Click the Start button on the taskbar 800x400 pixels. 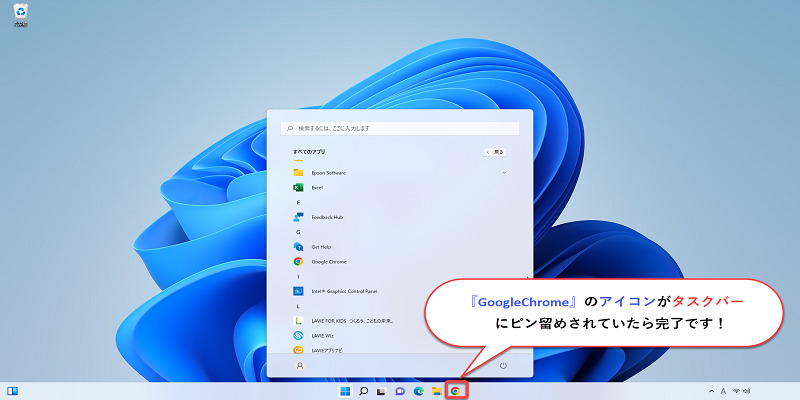(345, 391)
